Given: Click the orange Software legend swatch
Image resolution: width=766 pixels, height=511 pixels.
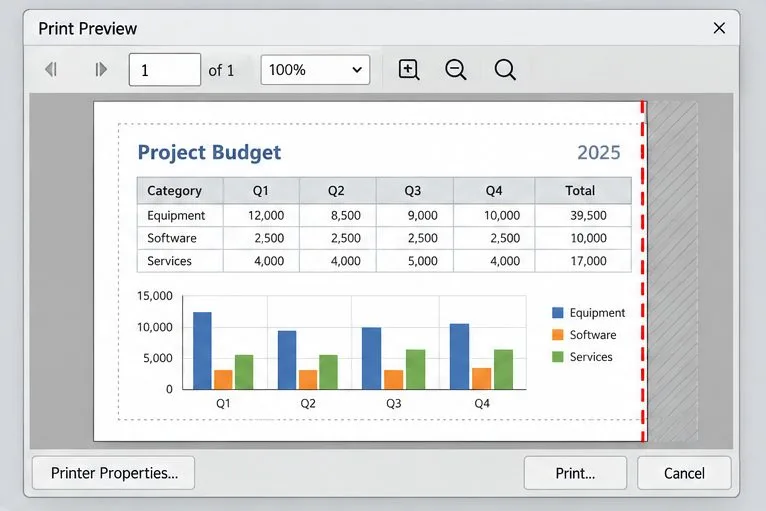Looking at the screenshot, I should tap(557, 335).
